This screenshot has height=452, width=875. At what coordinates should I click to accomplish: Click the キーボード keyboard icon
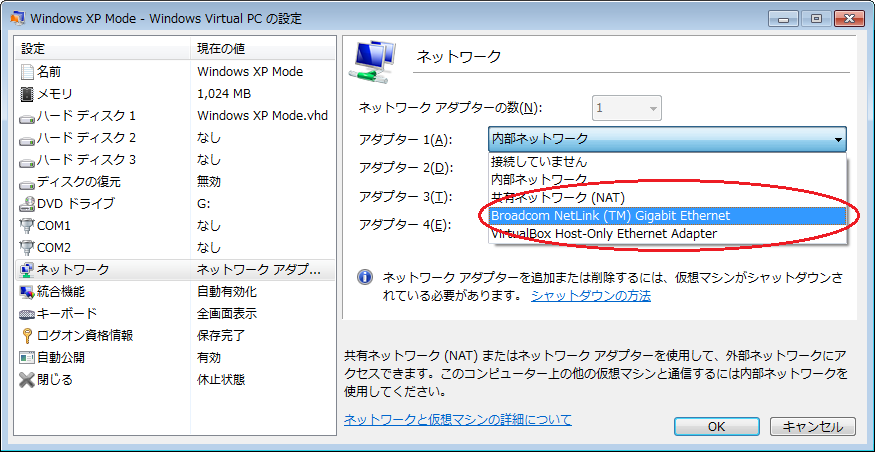[x=27, y=313]
